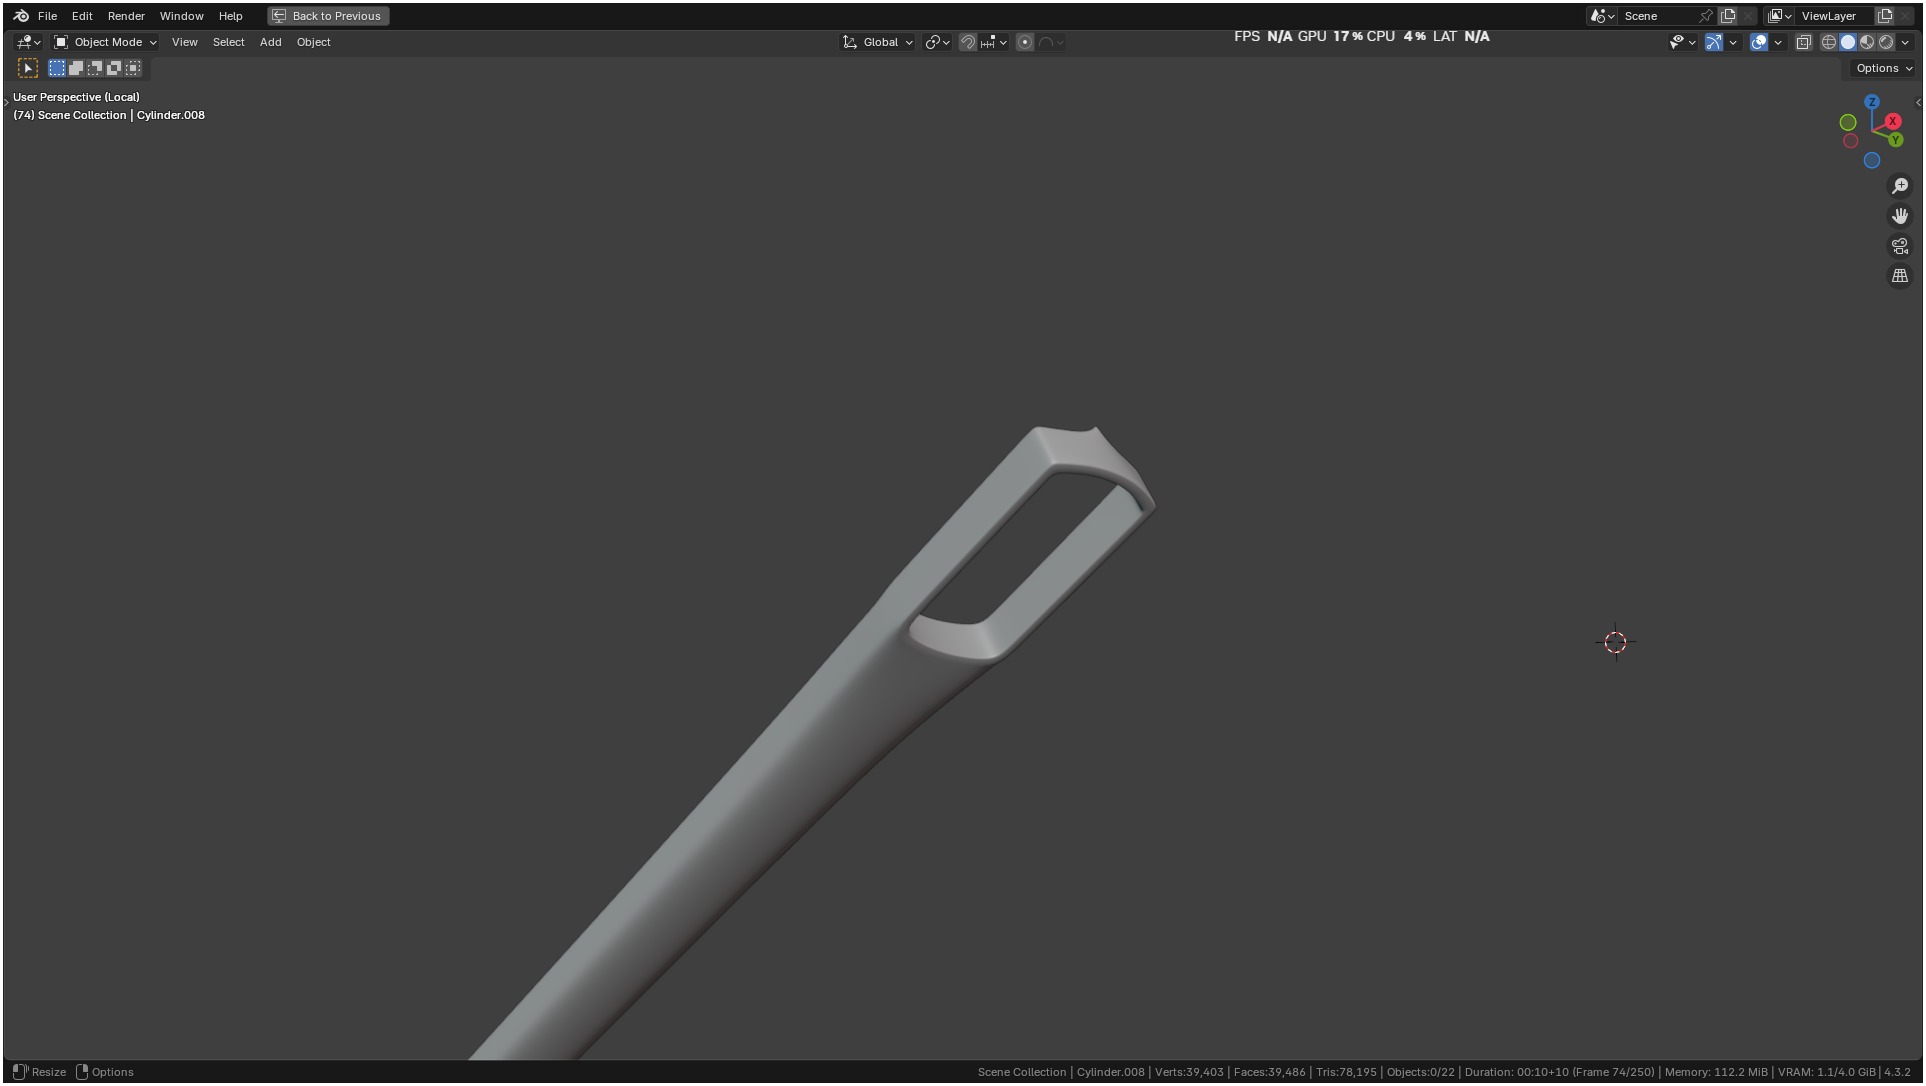This screenshot has width=1926, height=1086.
Task: Click the pan view hand icon
Action: tap(1899, 216)
